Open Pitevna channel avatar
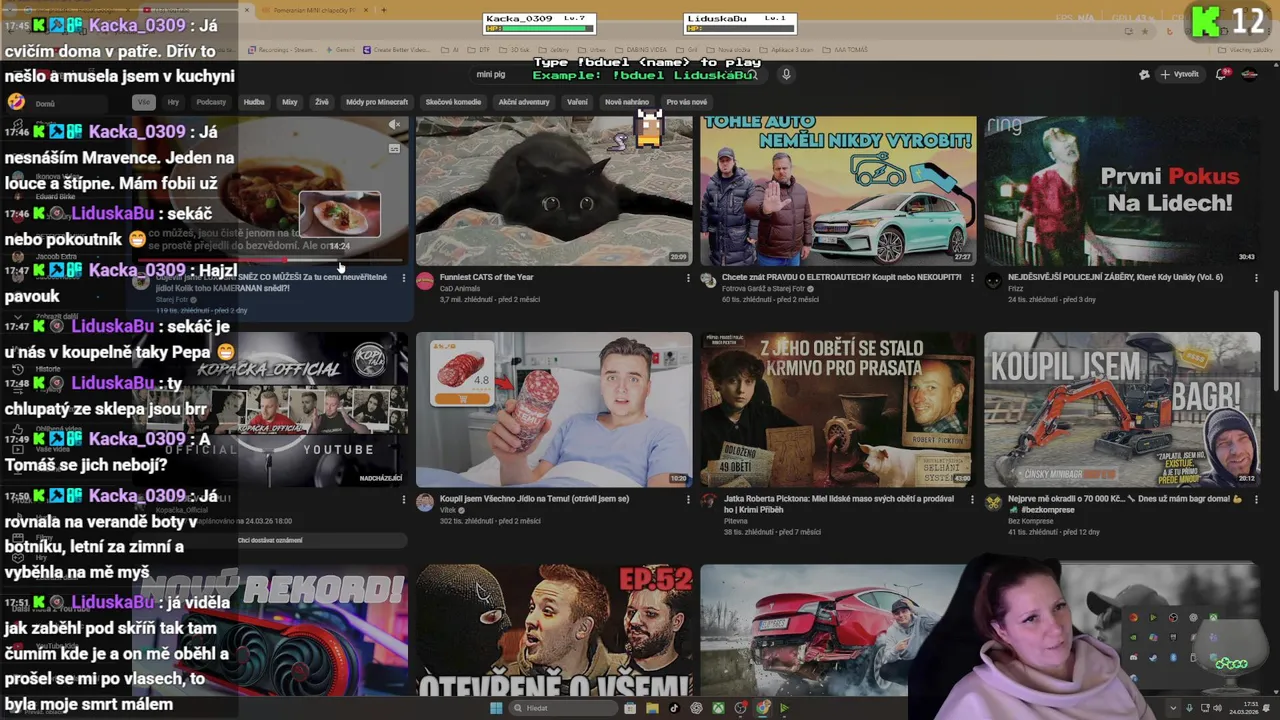 click(x=709, y=502)
